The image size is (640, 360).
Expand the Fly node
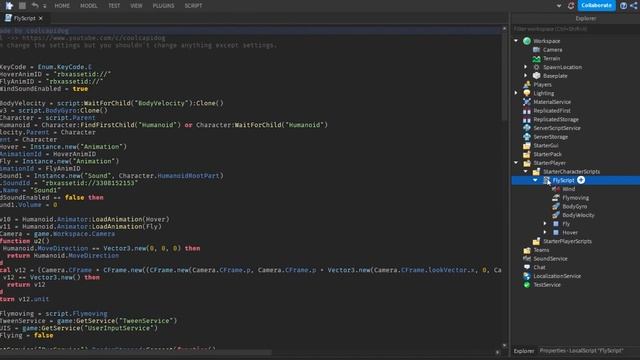coord(545,224)
